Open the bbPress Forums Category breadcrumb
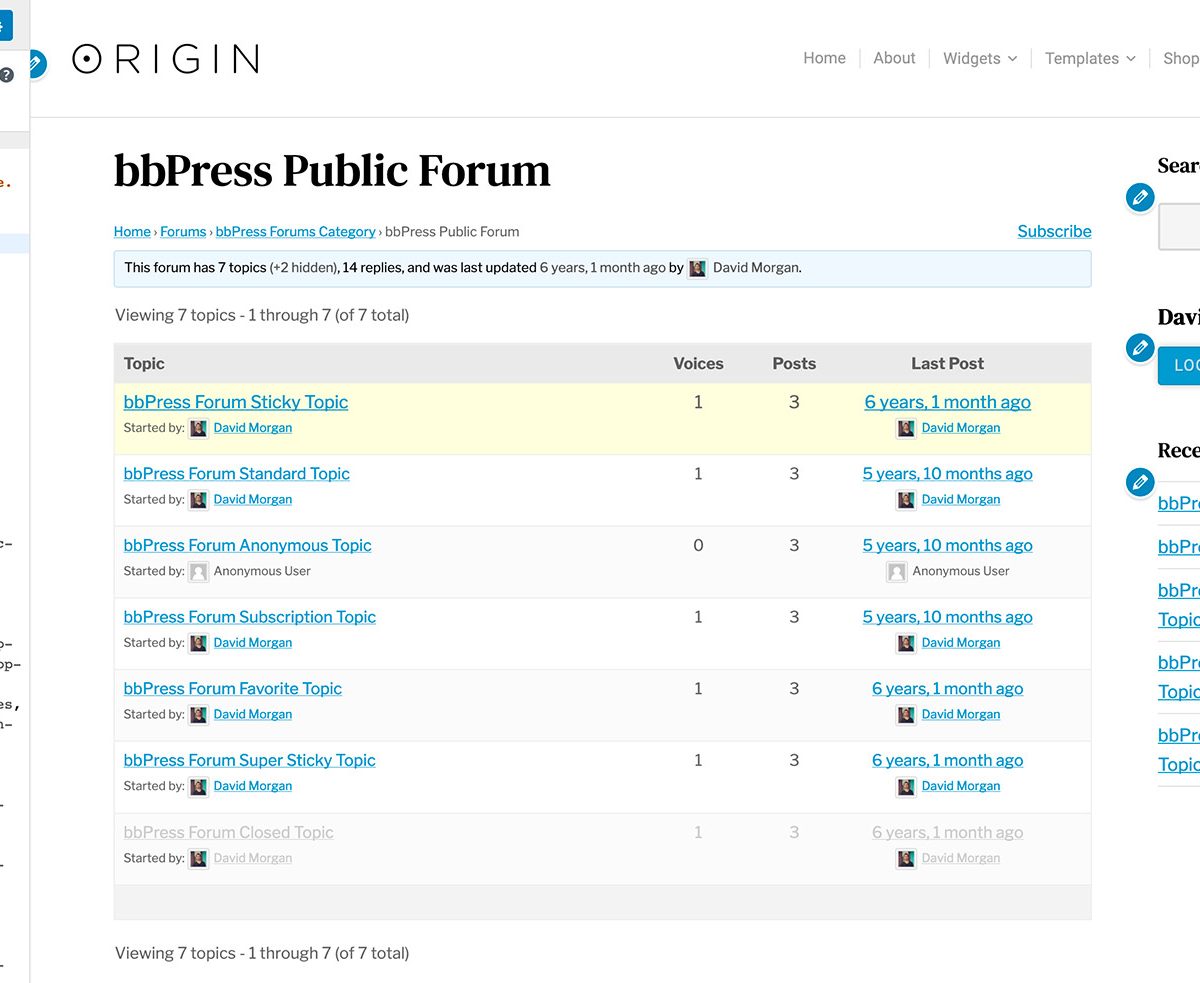 point(296,232)
